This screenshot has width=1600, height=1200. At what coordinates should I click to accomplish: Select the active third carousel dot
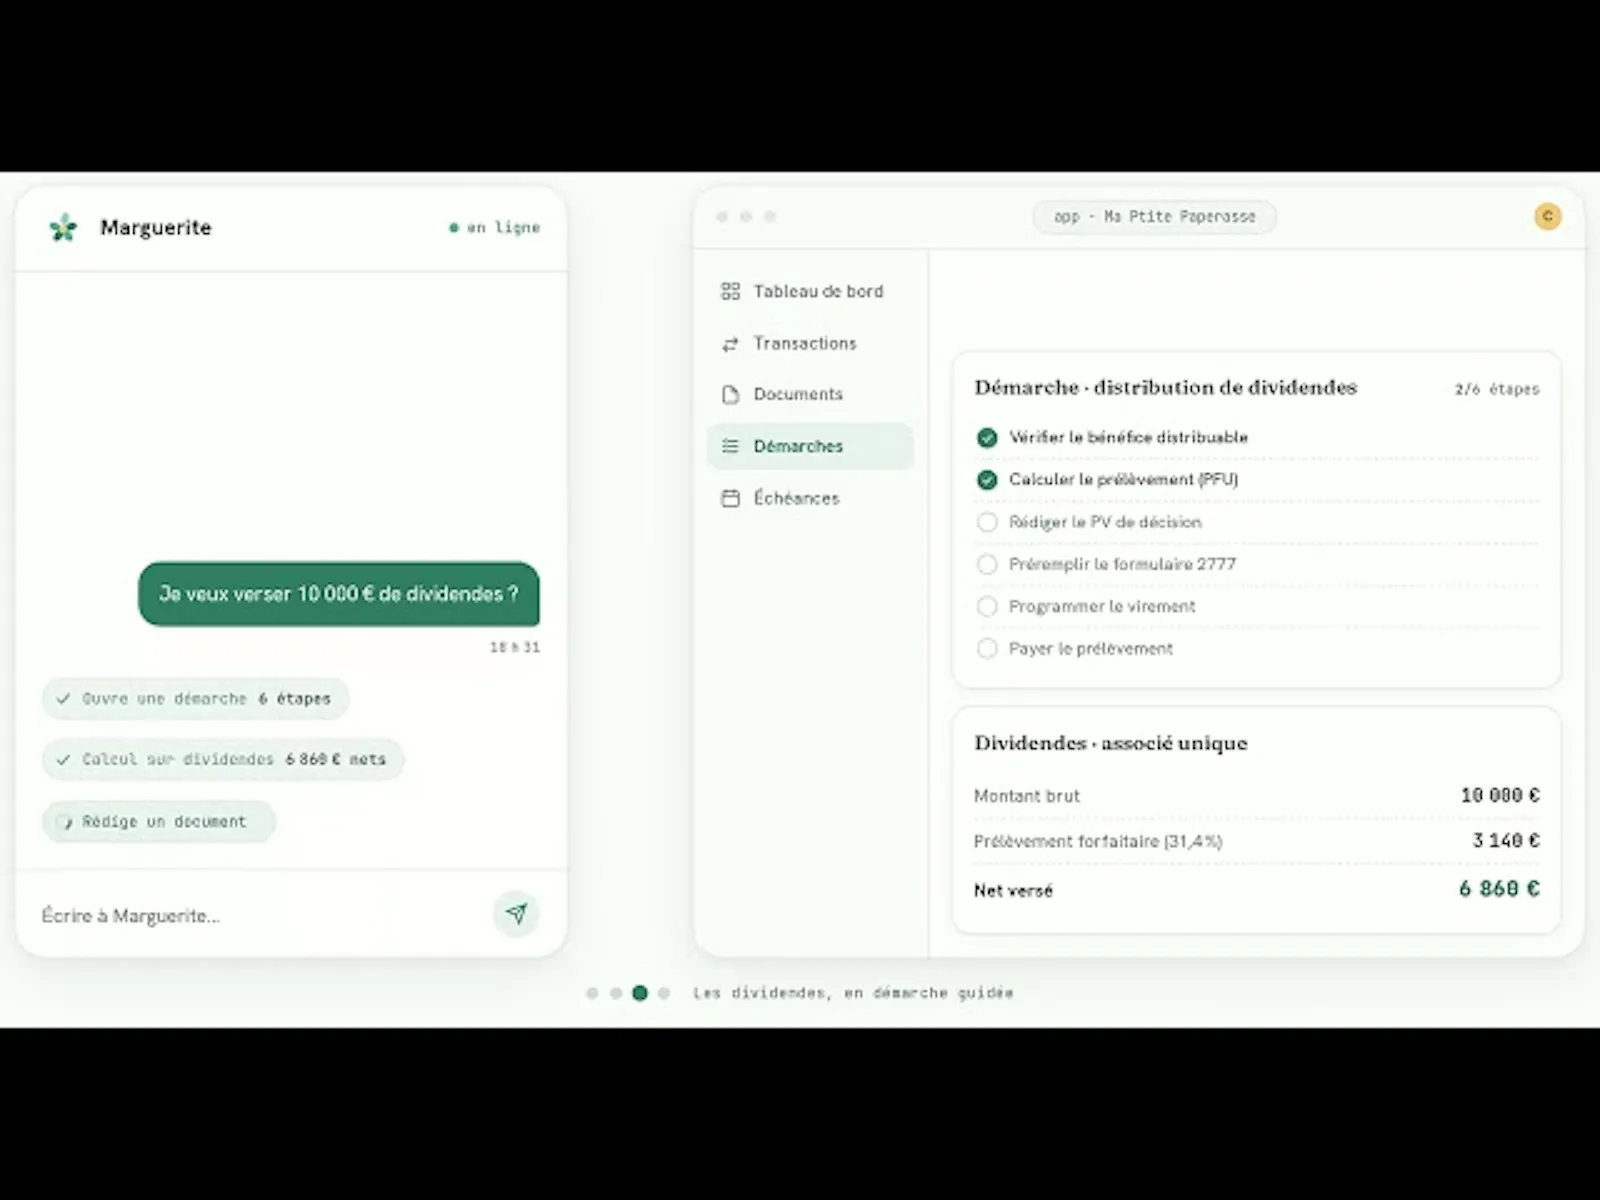[x=640, y=993]
